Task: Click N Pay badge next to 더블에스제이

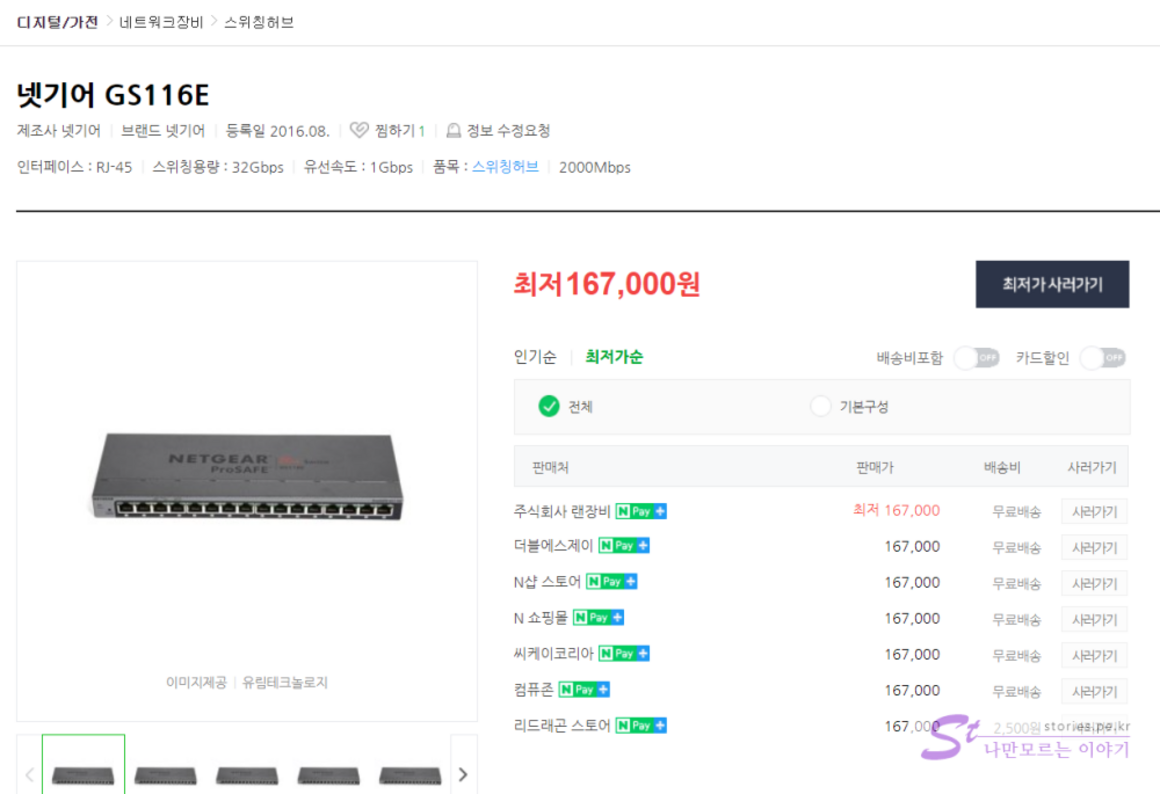Action: click(x=623, y=546)
